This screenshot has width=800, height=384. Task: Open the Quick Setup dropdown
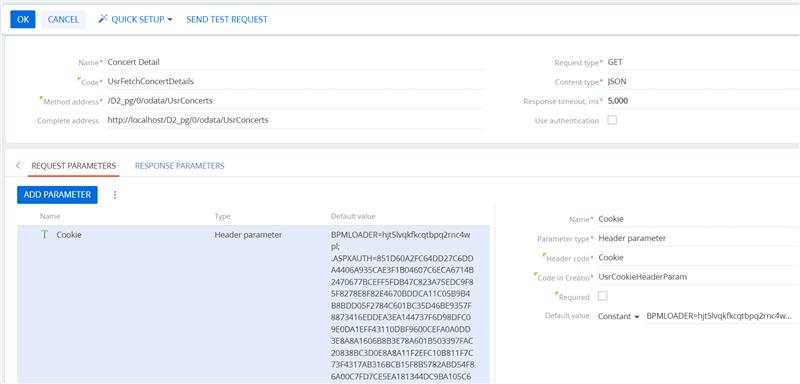tap(136, 19)
